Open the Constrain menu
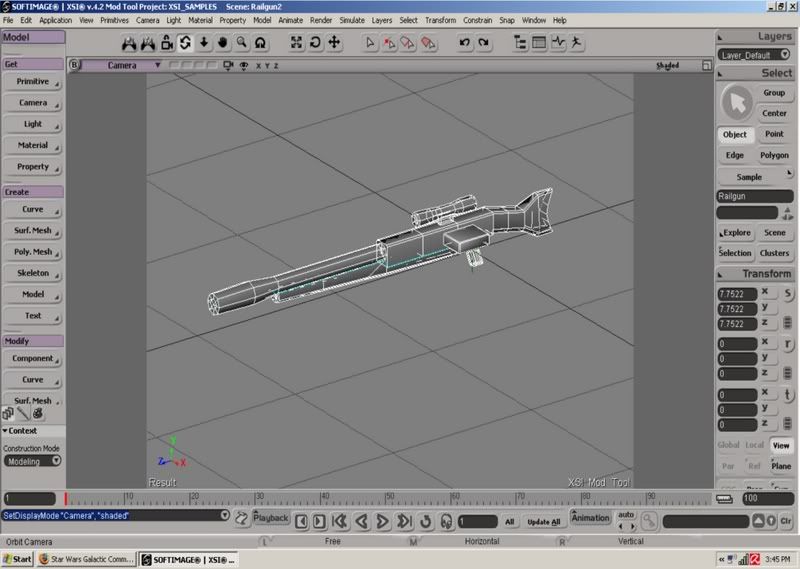This screenshot has width=800, height=569. coord(478,20)
